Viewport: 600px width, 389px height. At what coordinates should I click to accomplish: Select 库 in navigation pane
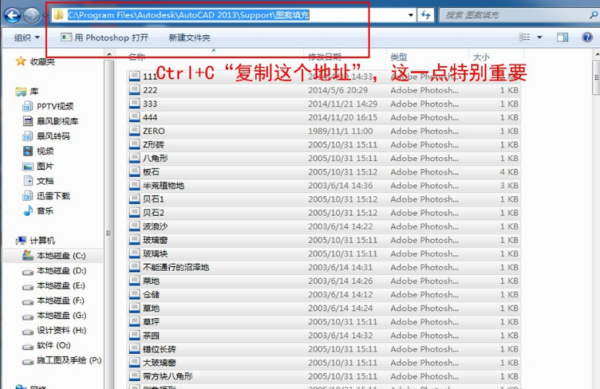click(27, 91)
